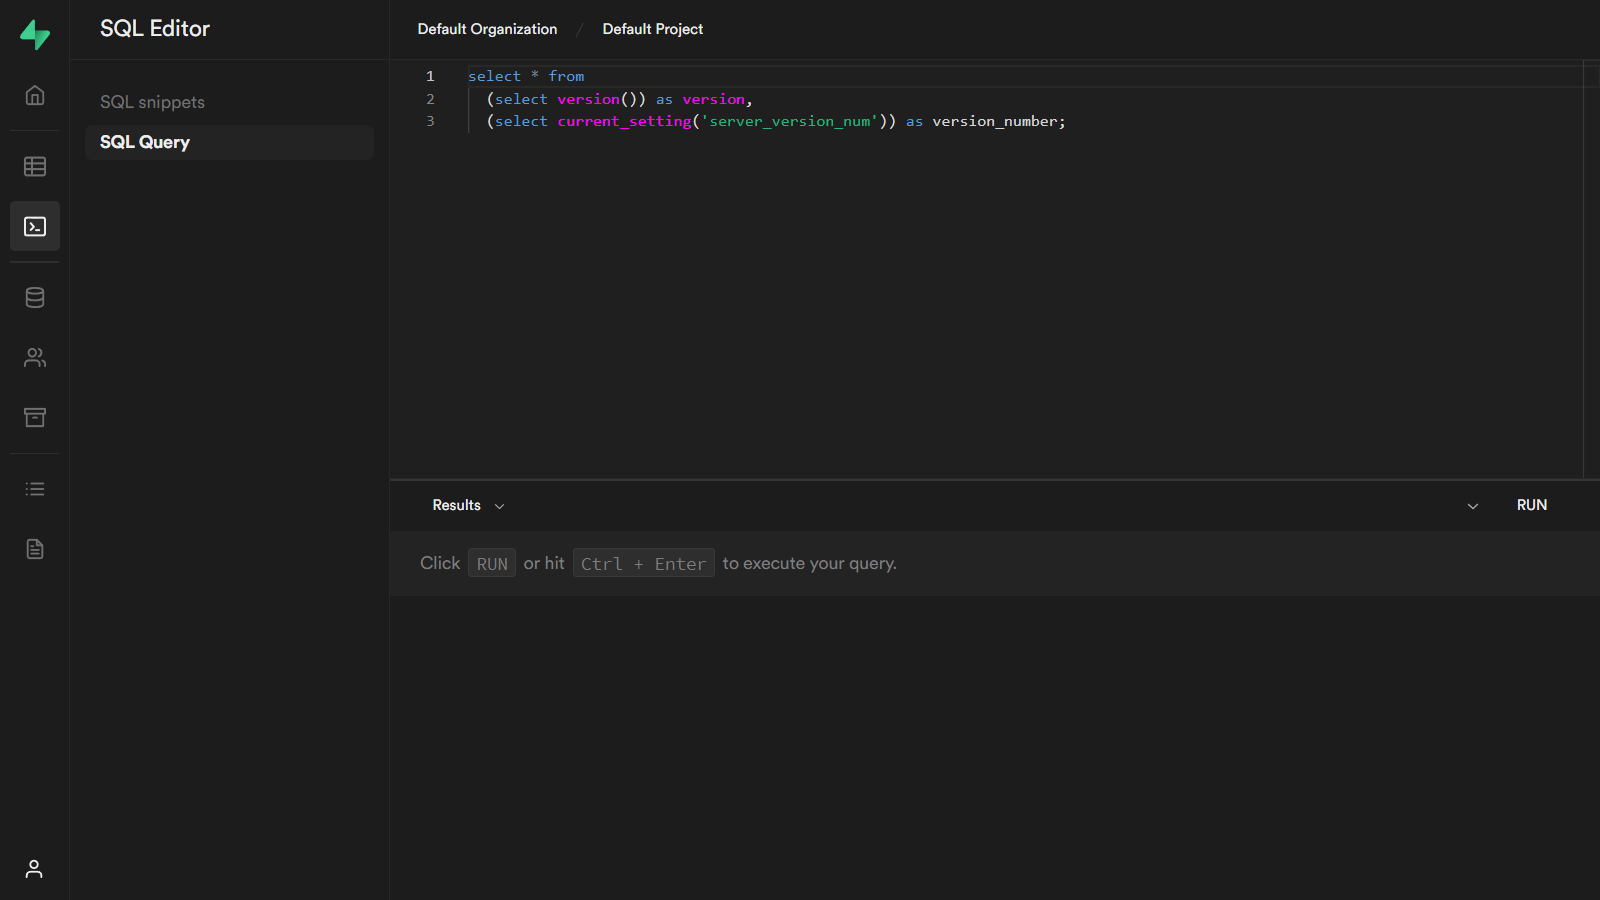Open the API docs document icon
1600x900 pixels.
point(35,549)
